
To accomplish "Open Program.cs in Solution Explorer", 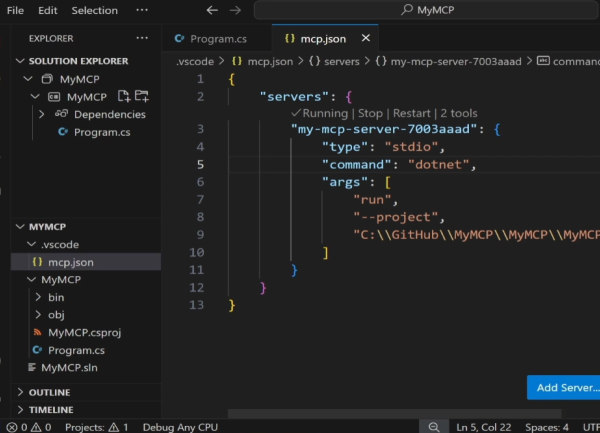I will pyautogui.click(x=102, y=132).
